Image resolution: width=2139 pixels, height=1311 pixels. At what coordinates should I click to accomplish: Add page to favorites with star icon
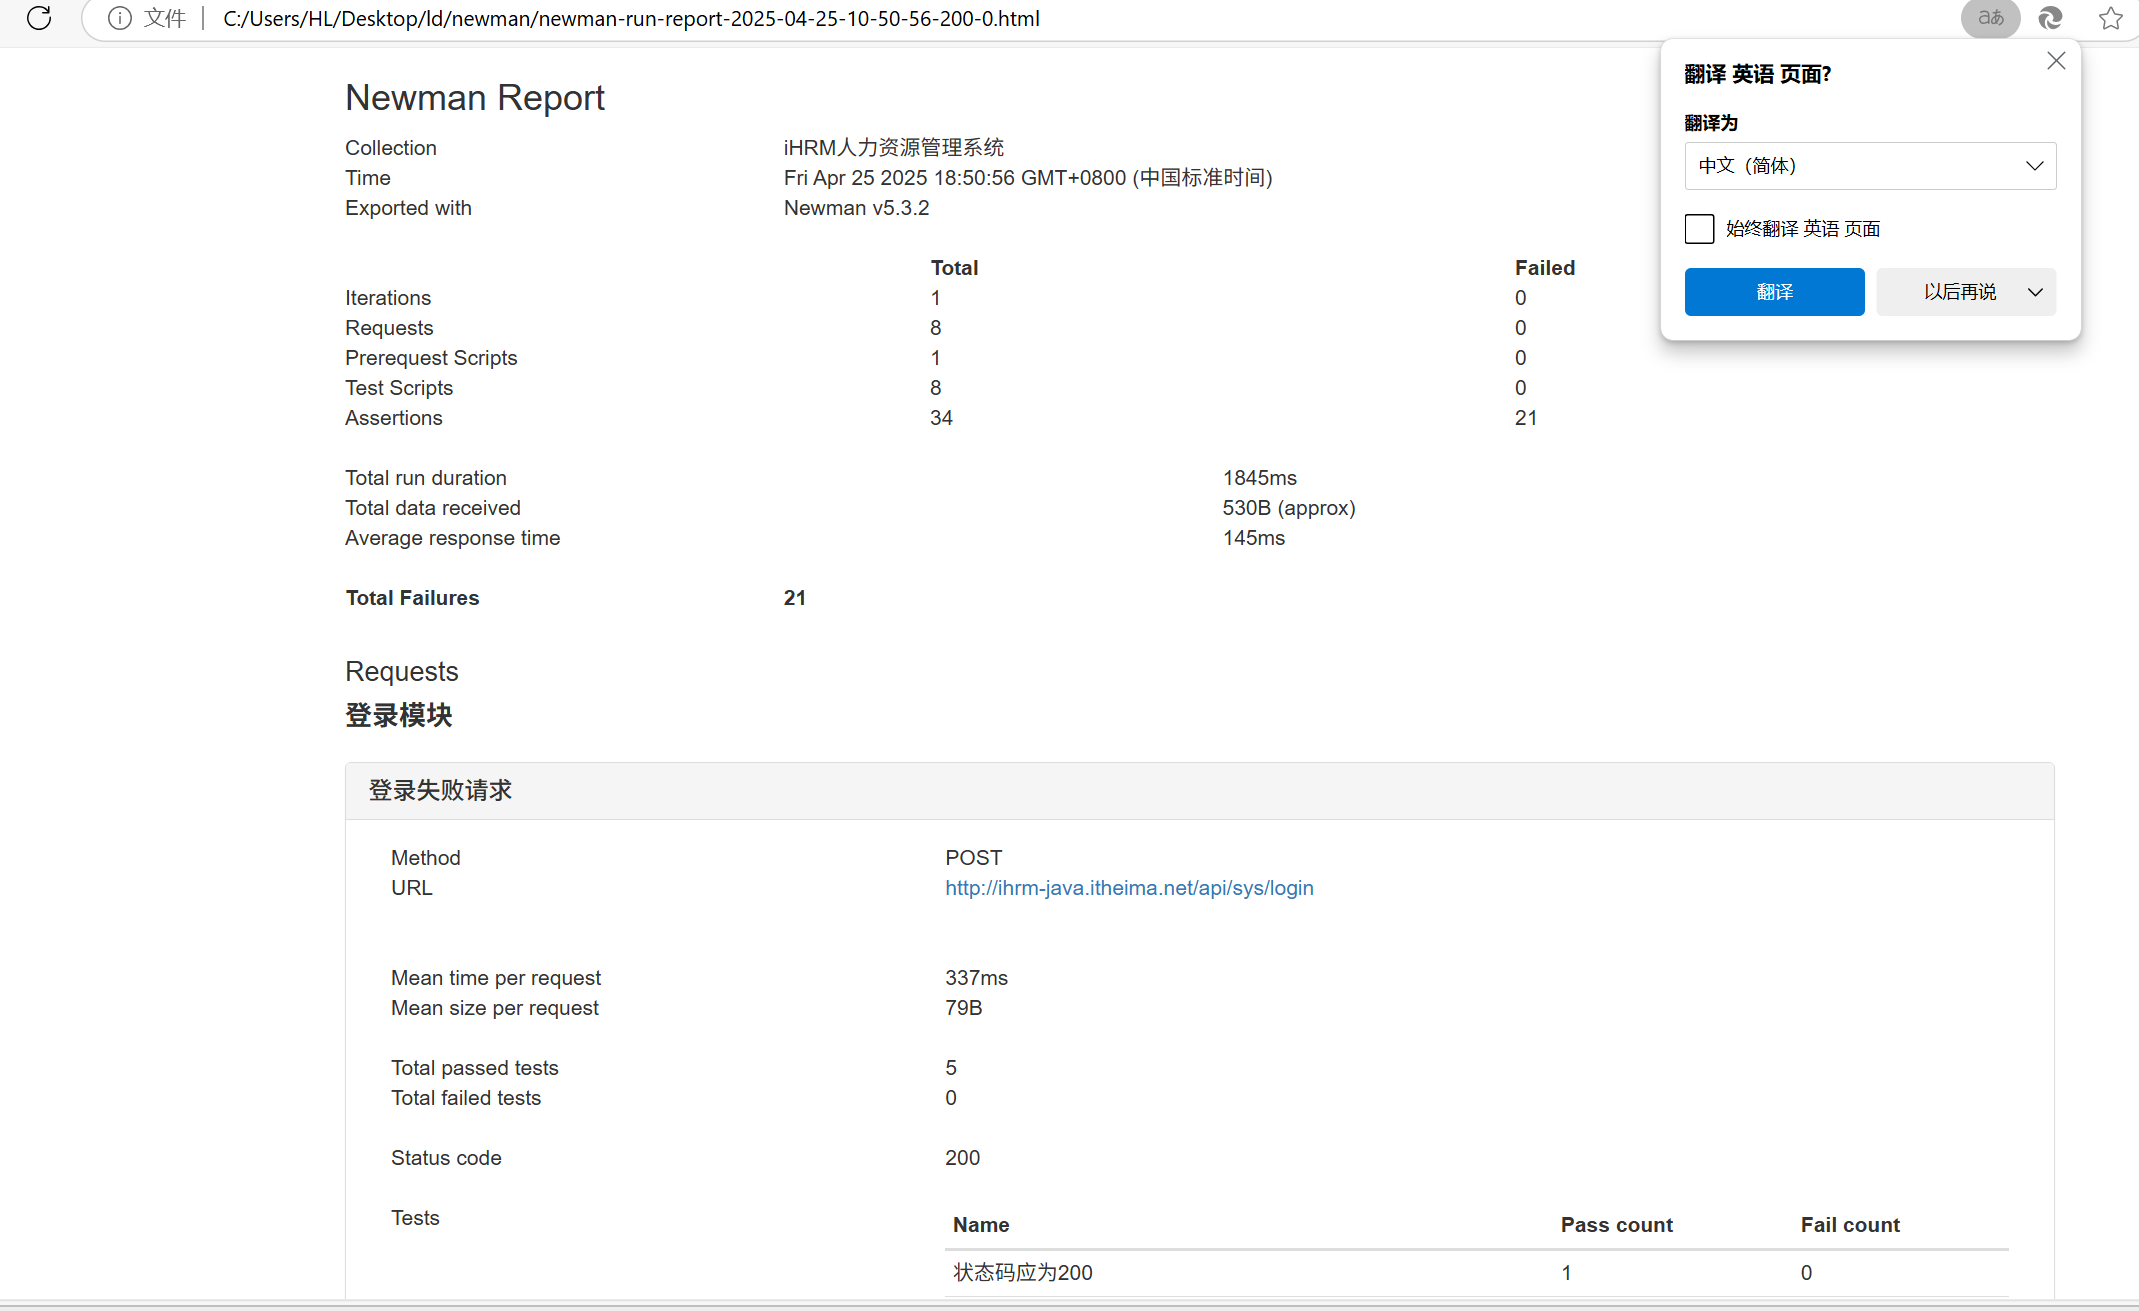[2110, 18]
